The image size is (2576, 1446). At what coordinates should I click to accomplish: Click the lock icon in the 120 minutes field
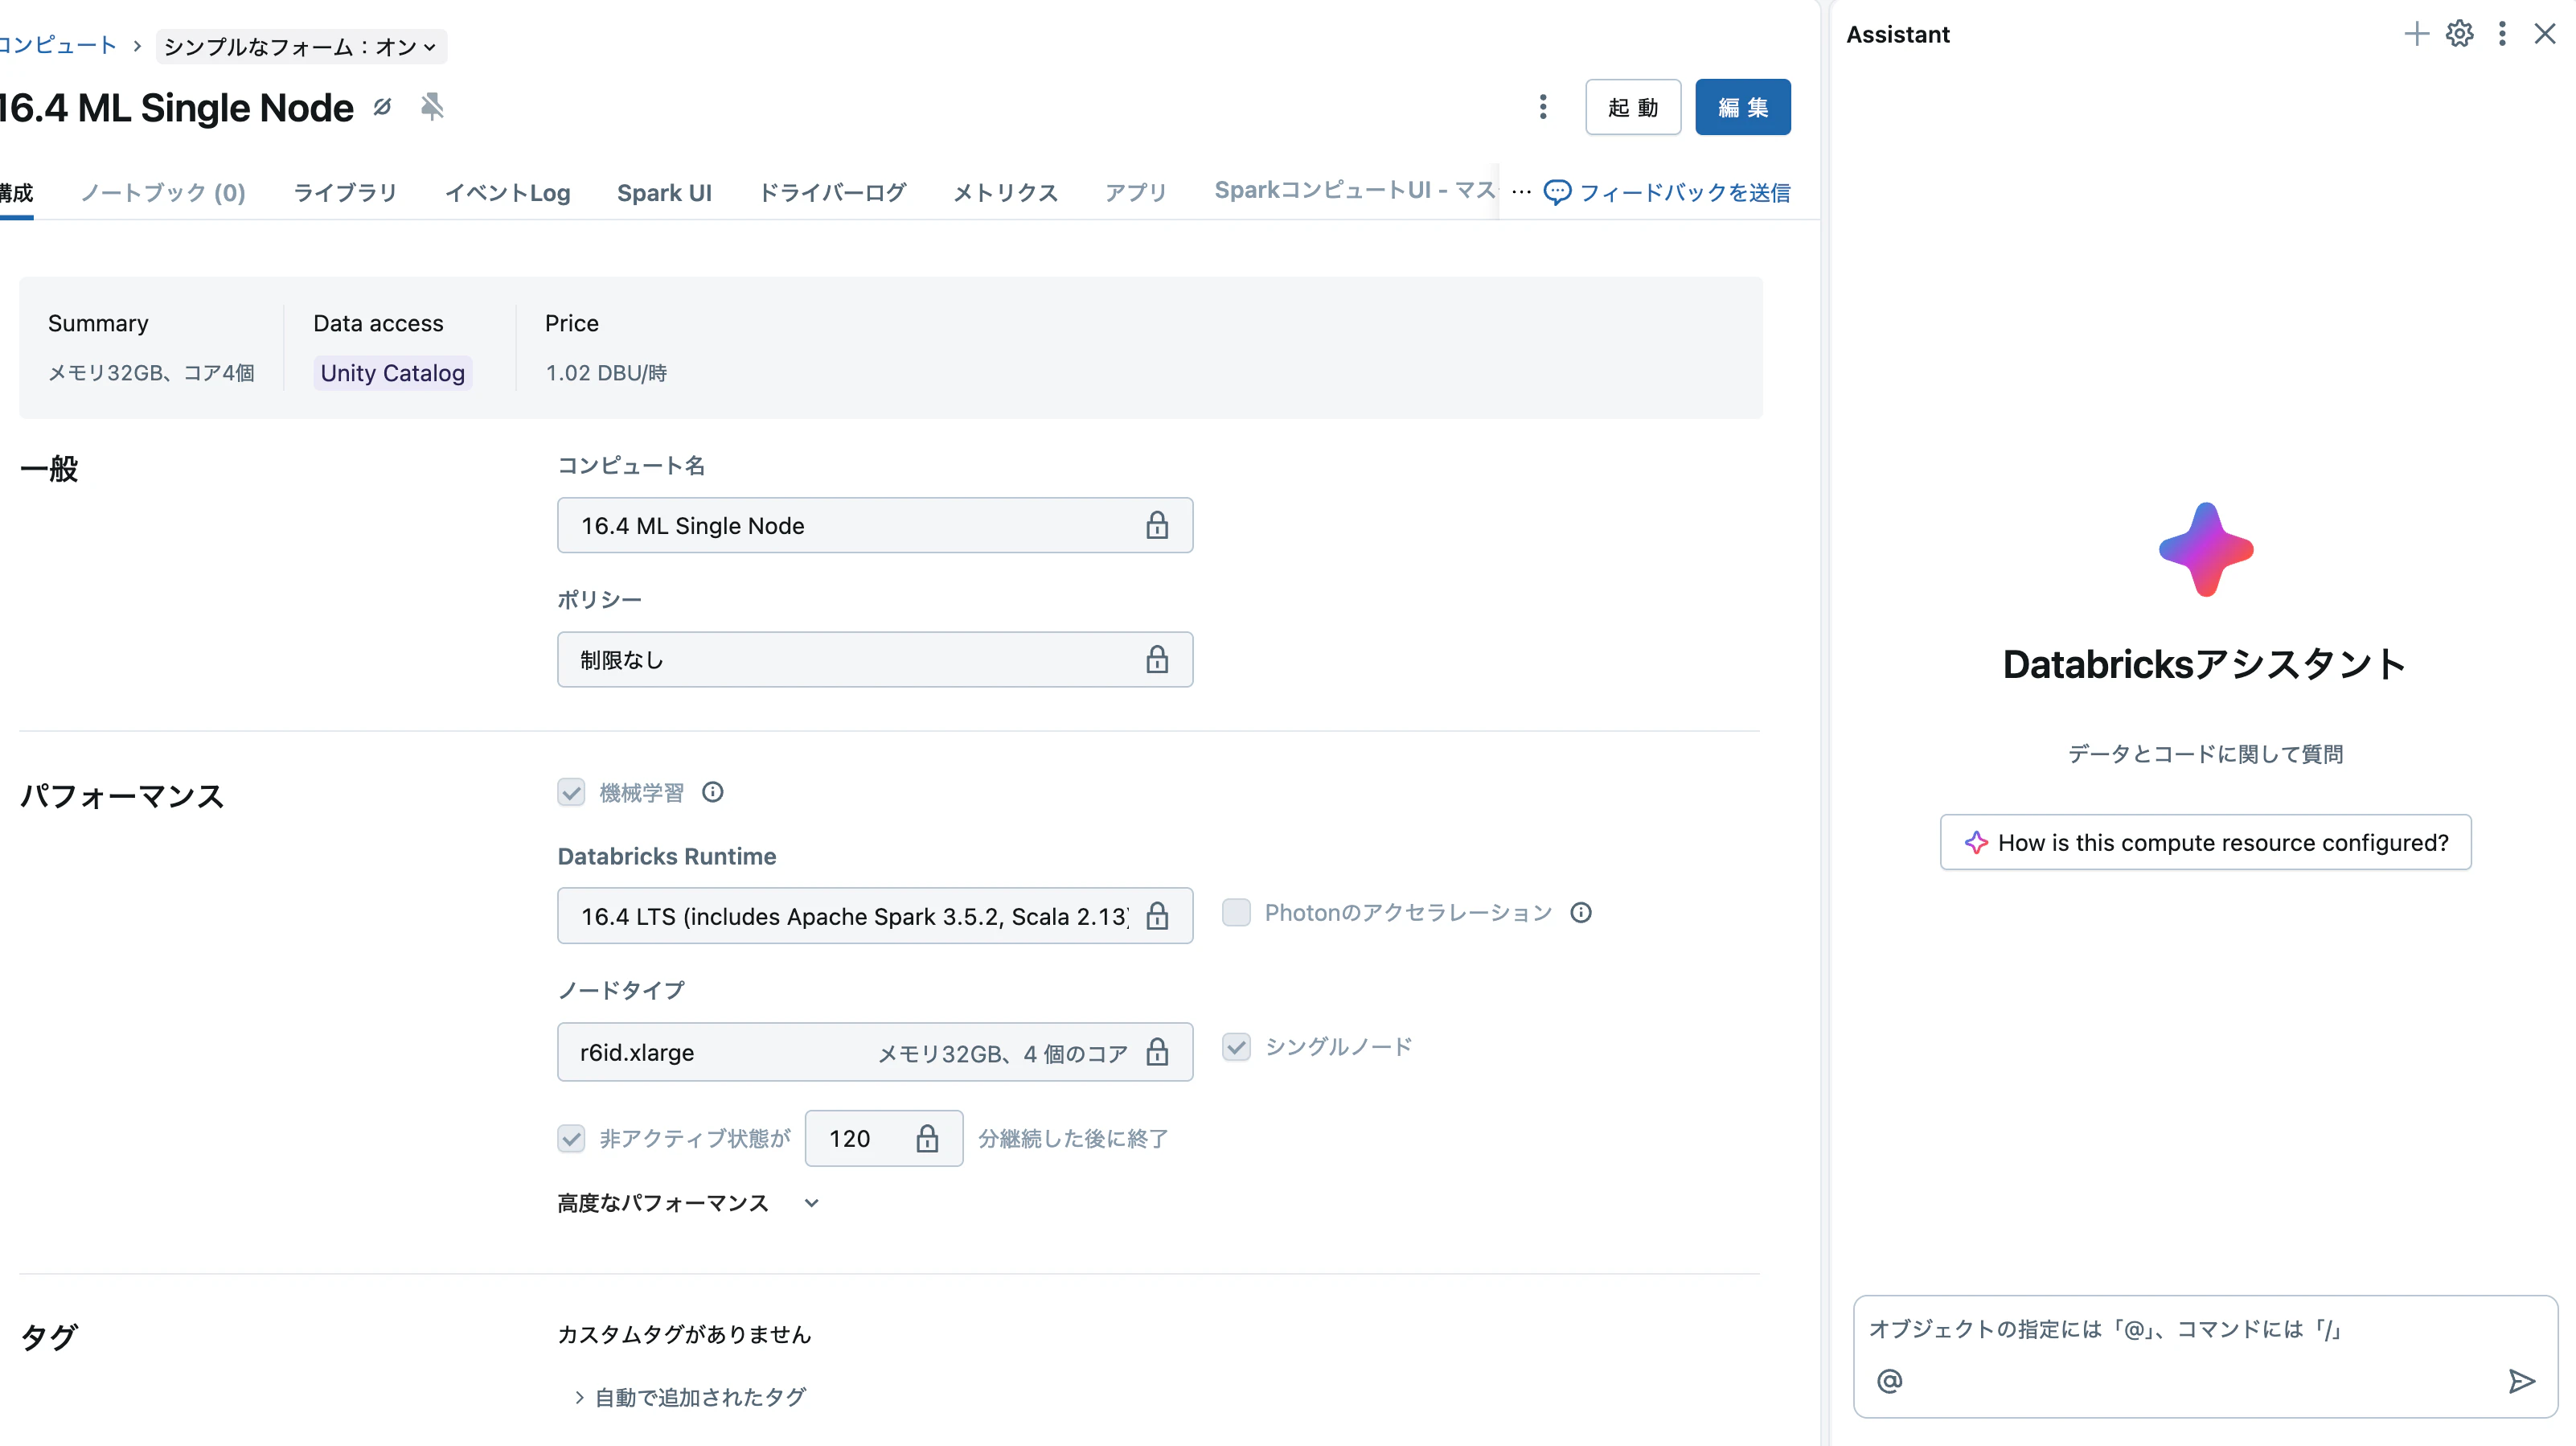(x=927, y=1138)
